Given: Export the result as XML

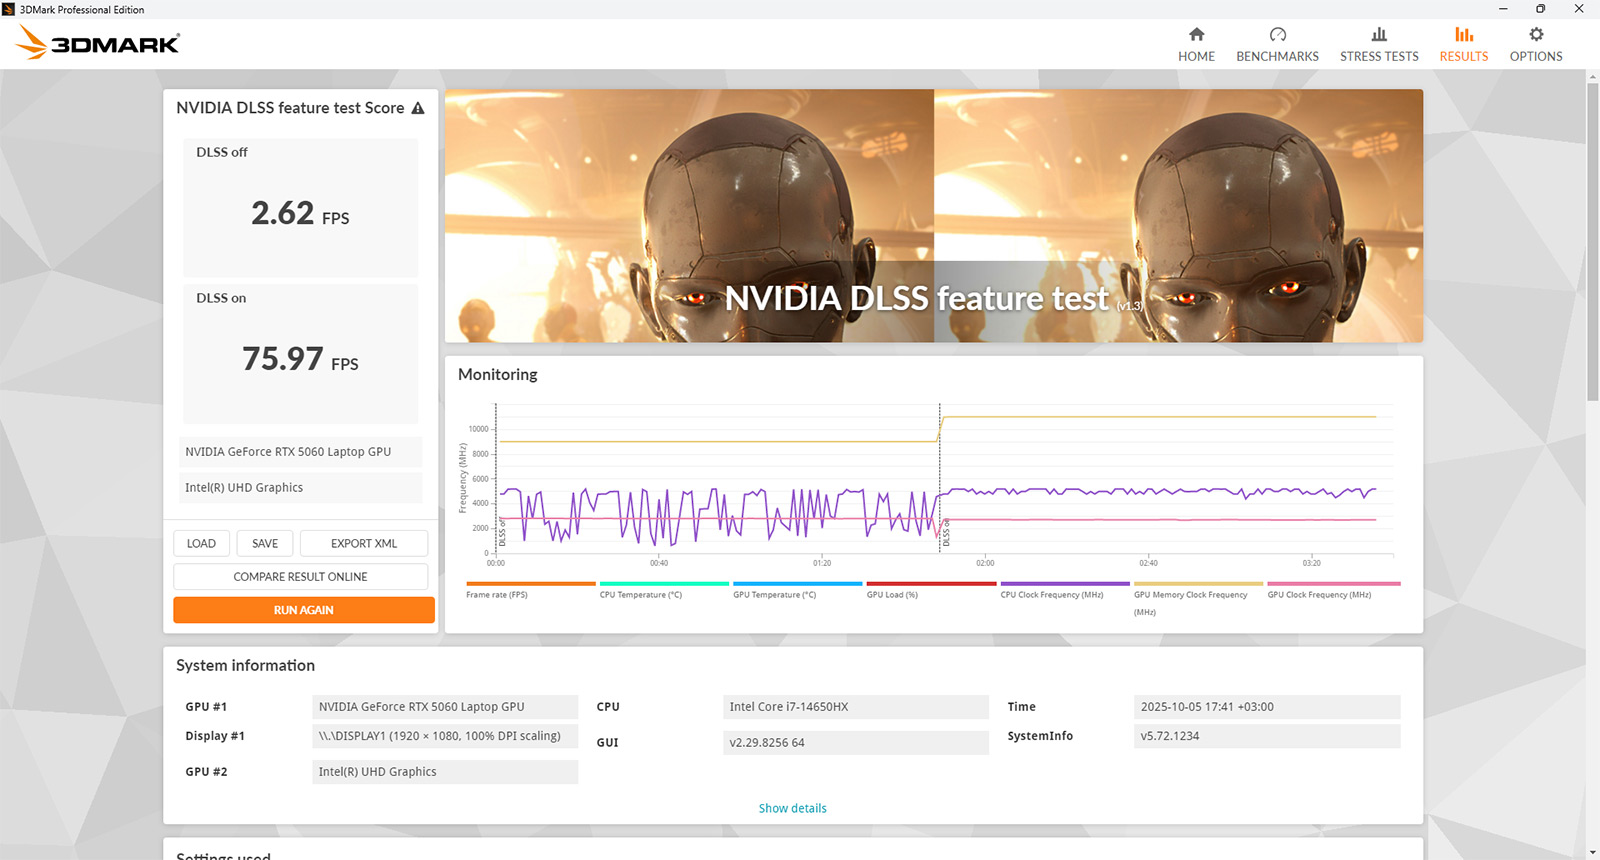Looking at the screenshot, I should coord(364,544).
